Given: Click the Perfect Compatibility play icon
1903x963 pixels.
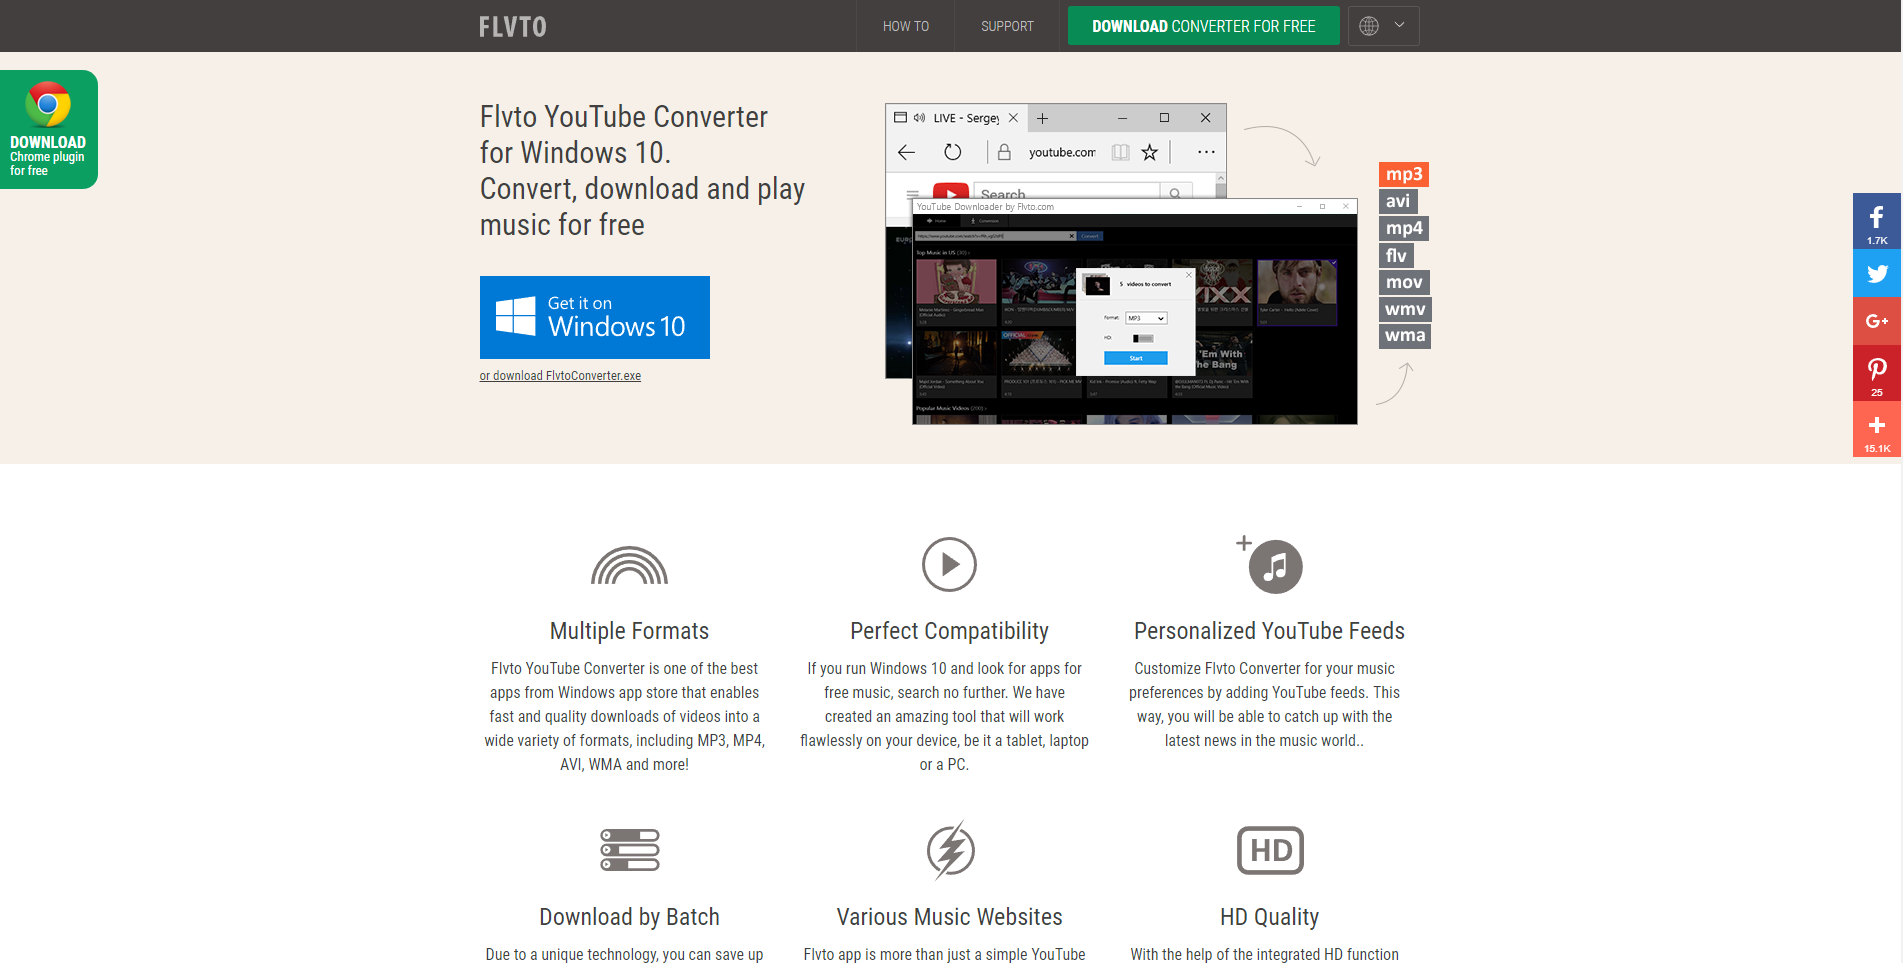Looking at the screenshot, I should pyautogui.click(x=949, y=565).
